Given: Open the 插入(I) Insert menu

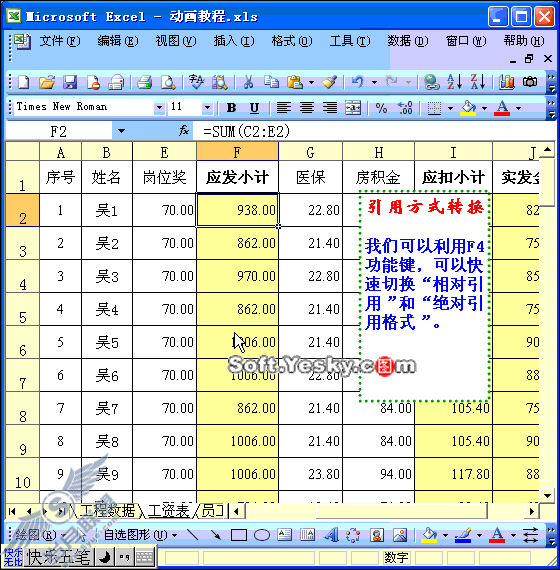Looking at the screenshot, I should [234, 41].
